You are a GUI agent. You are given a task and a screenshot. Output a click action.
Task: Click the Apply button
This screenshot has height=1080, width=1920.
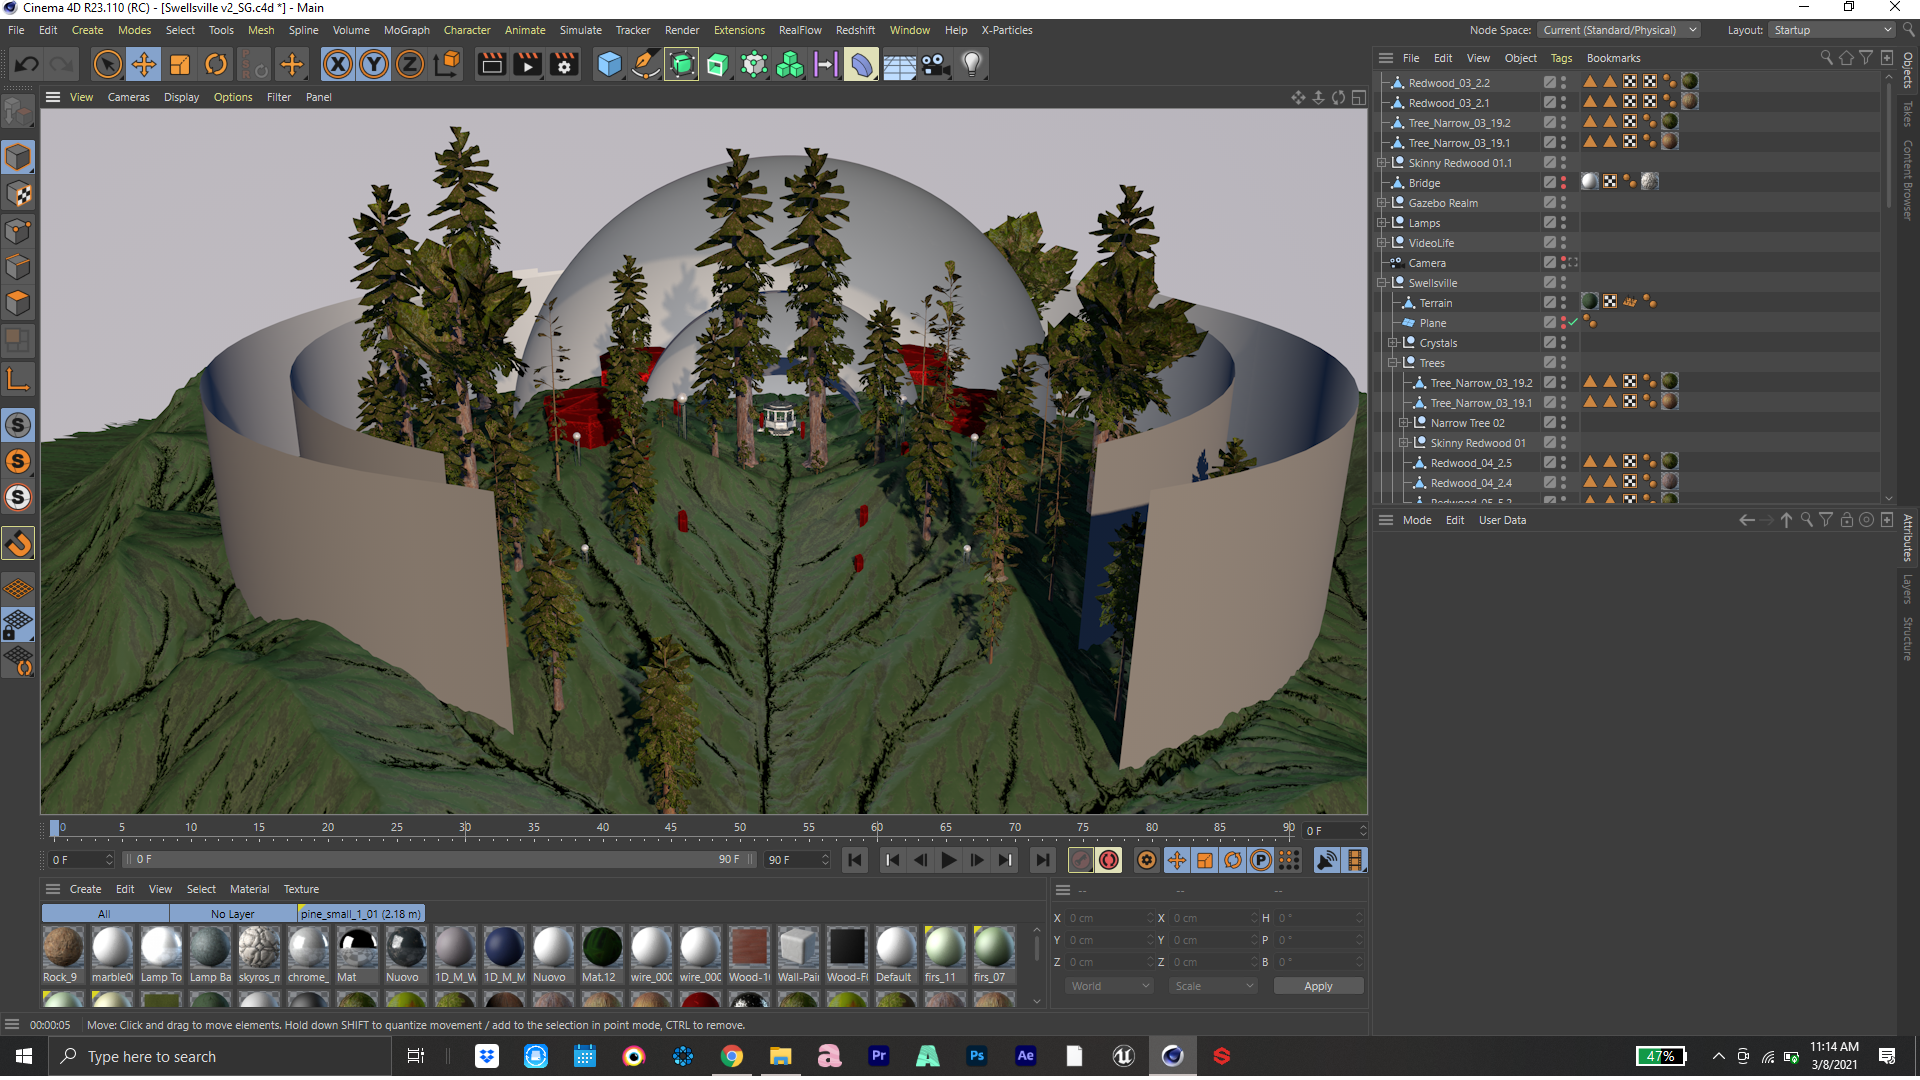1318,986
